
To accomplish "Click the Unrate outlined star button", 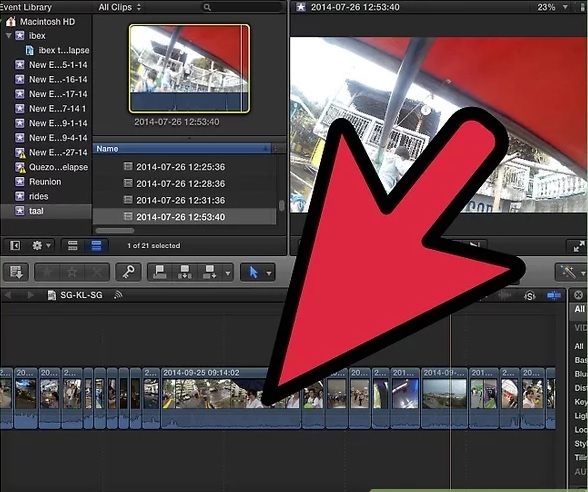I will (72, 272).
